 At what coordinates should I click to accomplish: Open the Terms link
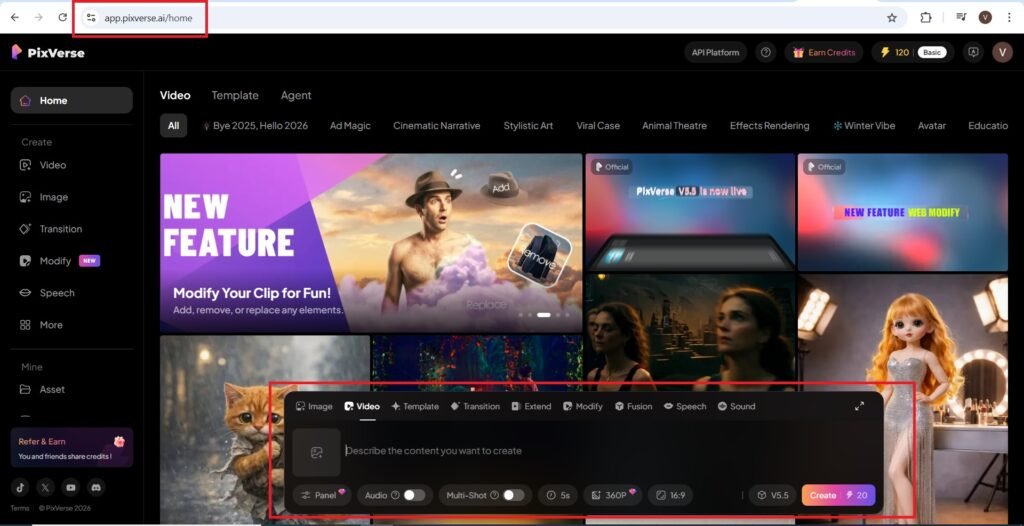(x=19, y=508)
